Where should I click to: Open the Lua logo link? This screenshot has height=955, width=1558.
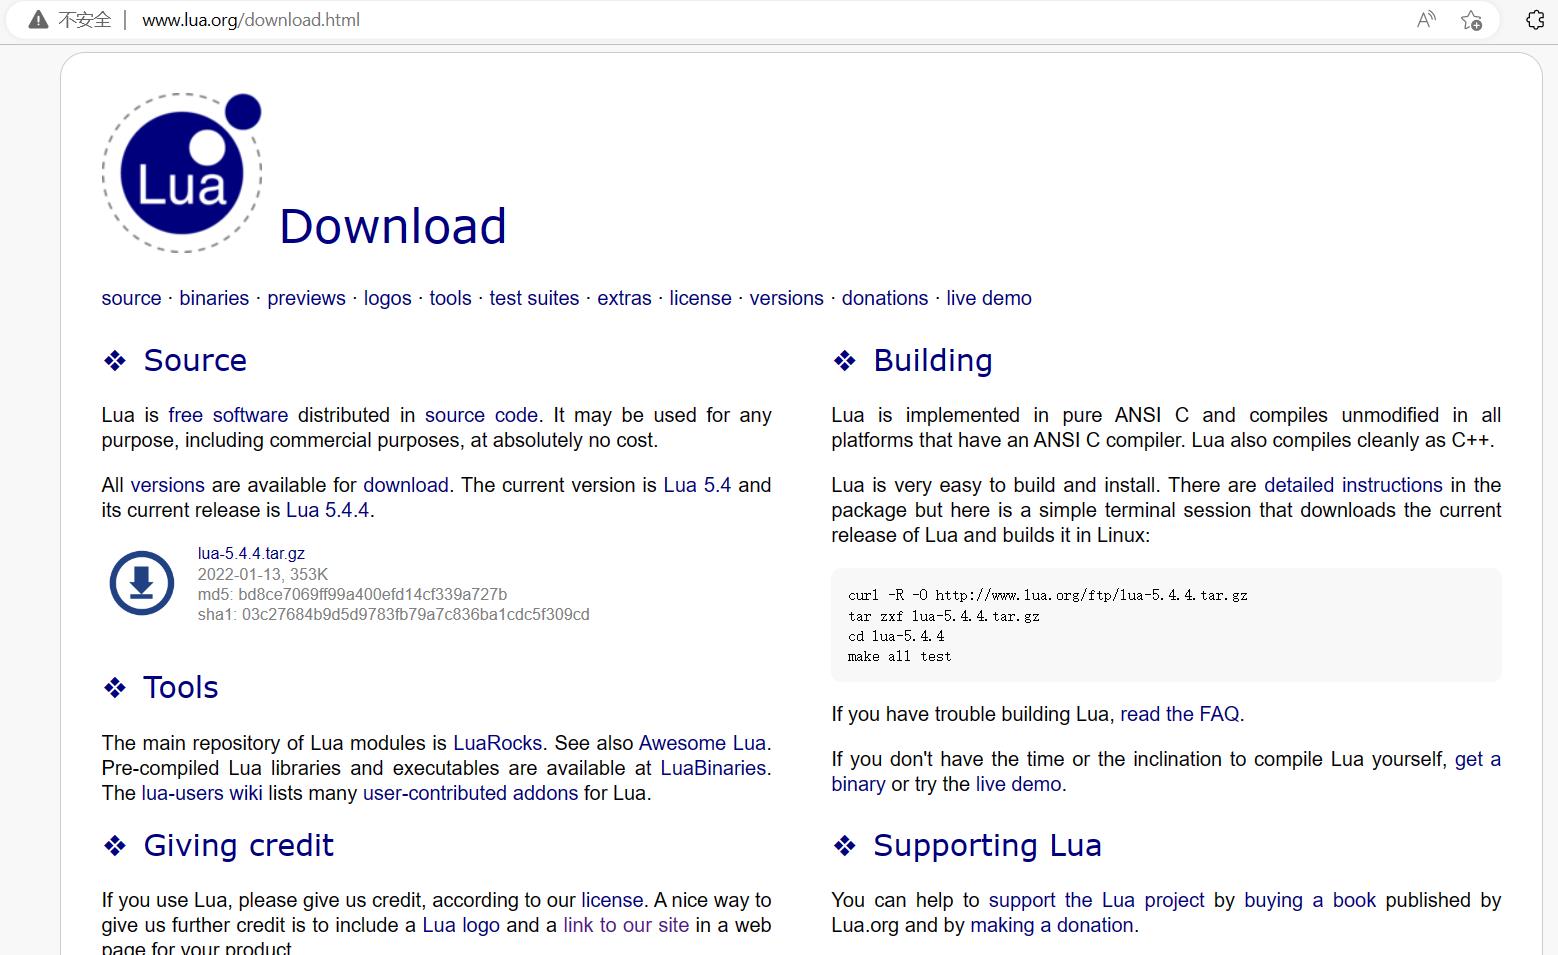click(461, 925)
